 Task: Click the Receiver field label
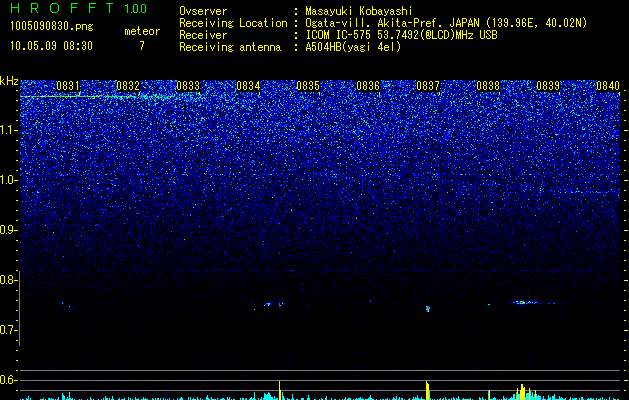pos(203,35)
